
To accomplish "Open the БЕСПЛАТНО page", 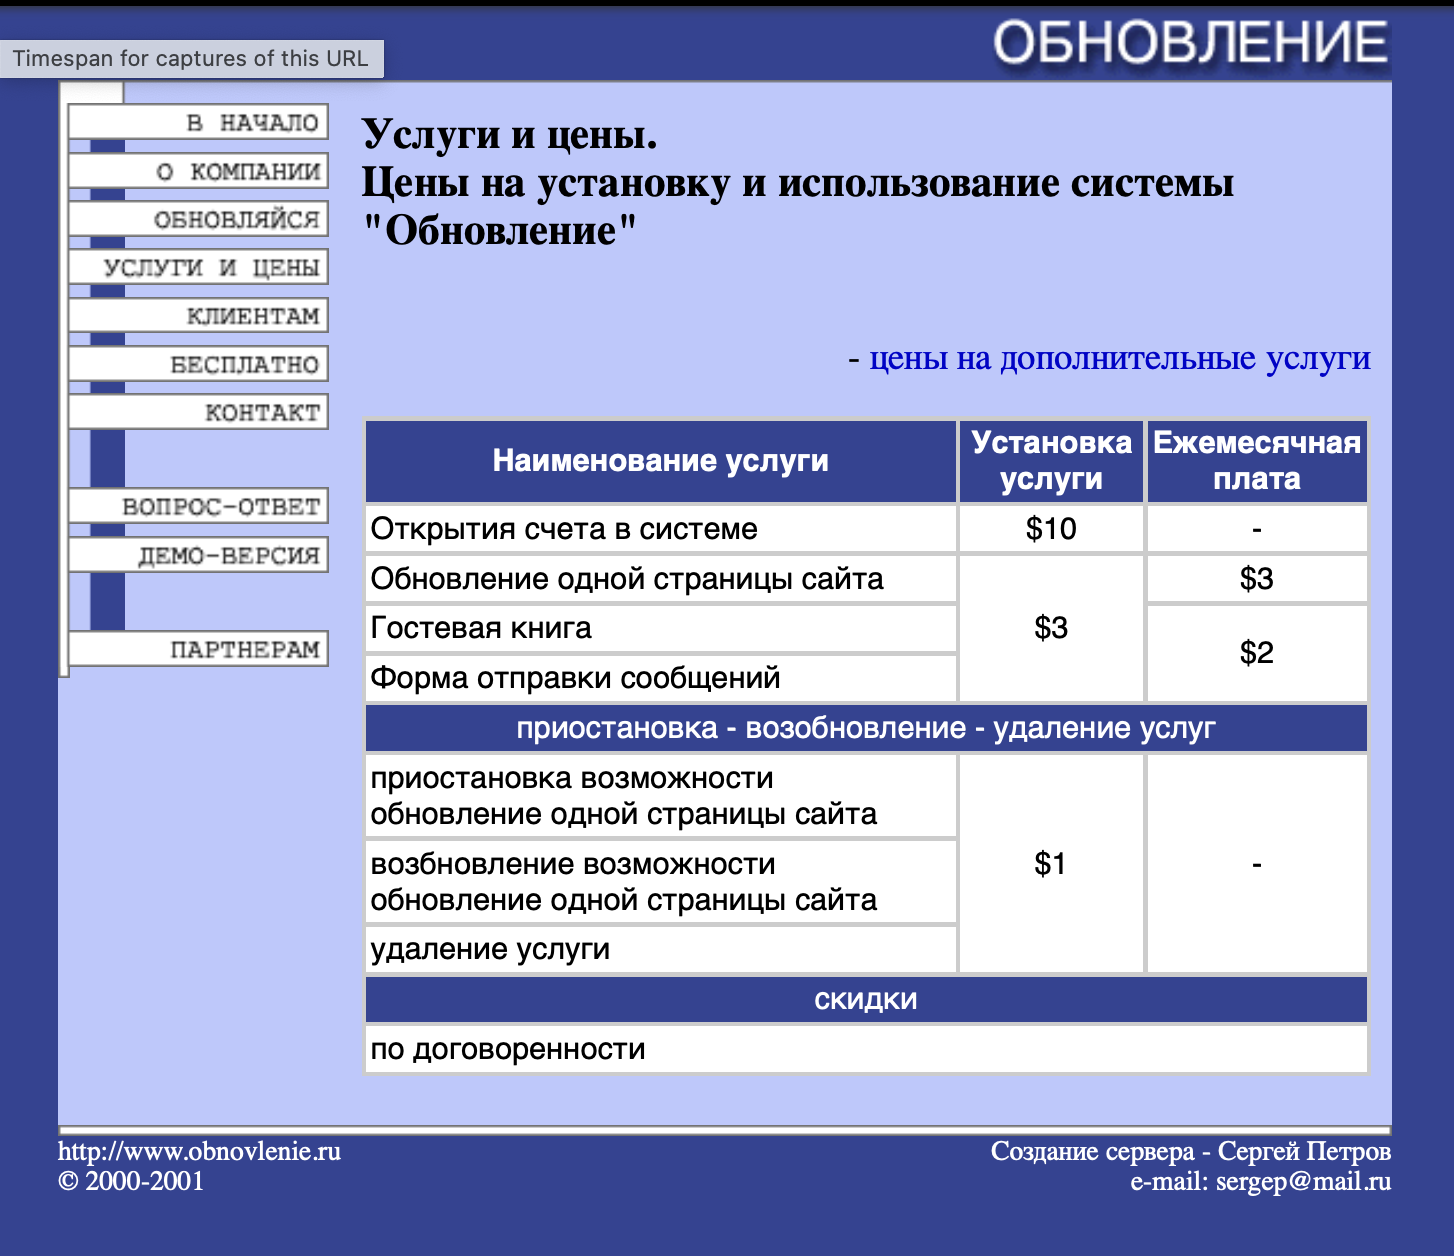I will point(198,364).
